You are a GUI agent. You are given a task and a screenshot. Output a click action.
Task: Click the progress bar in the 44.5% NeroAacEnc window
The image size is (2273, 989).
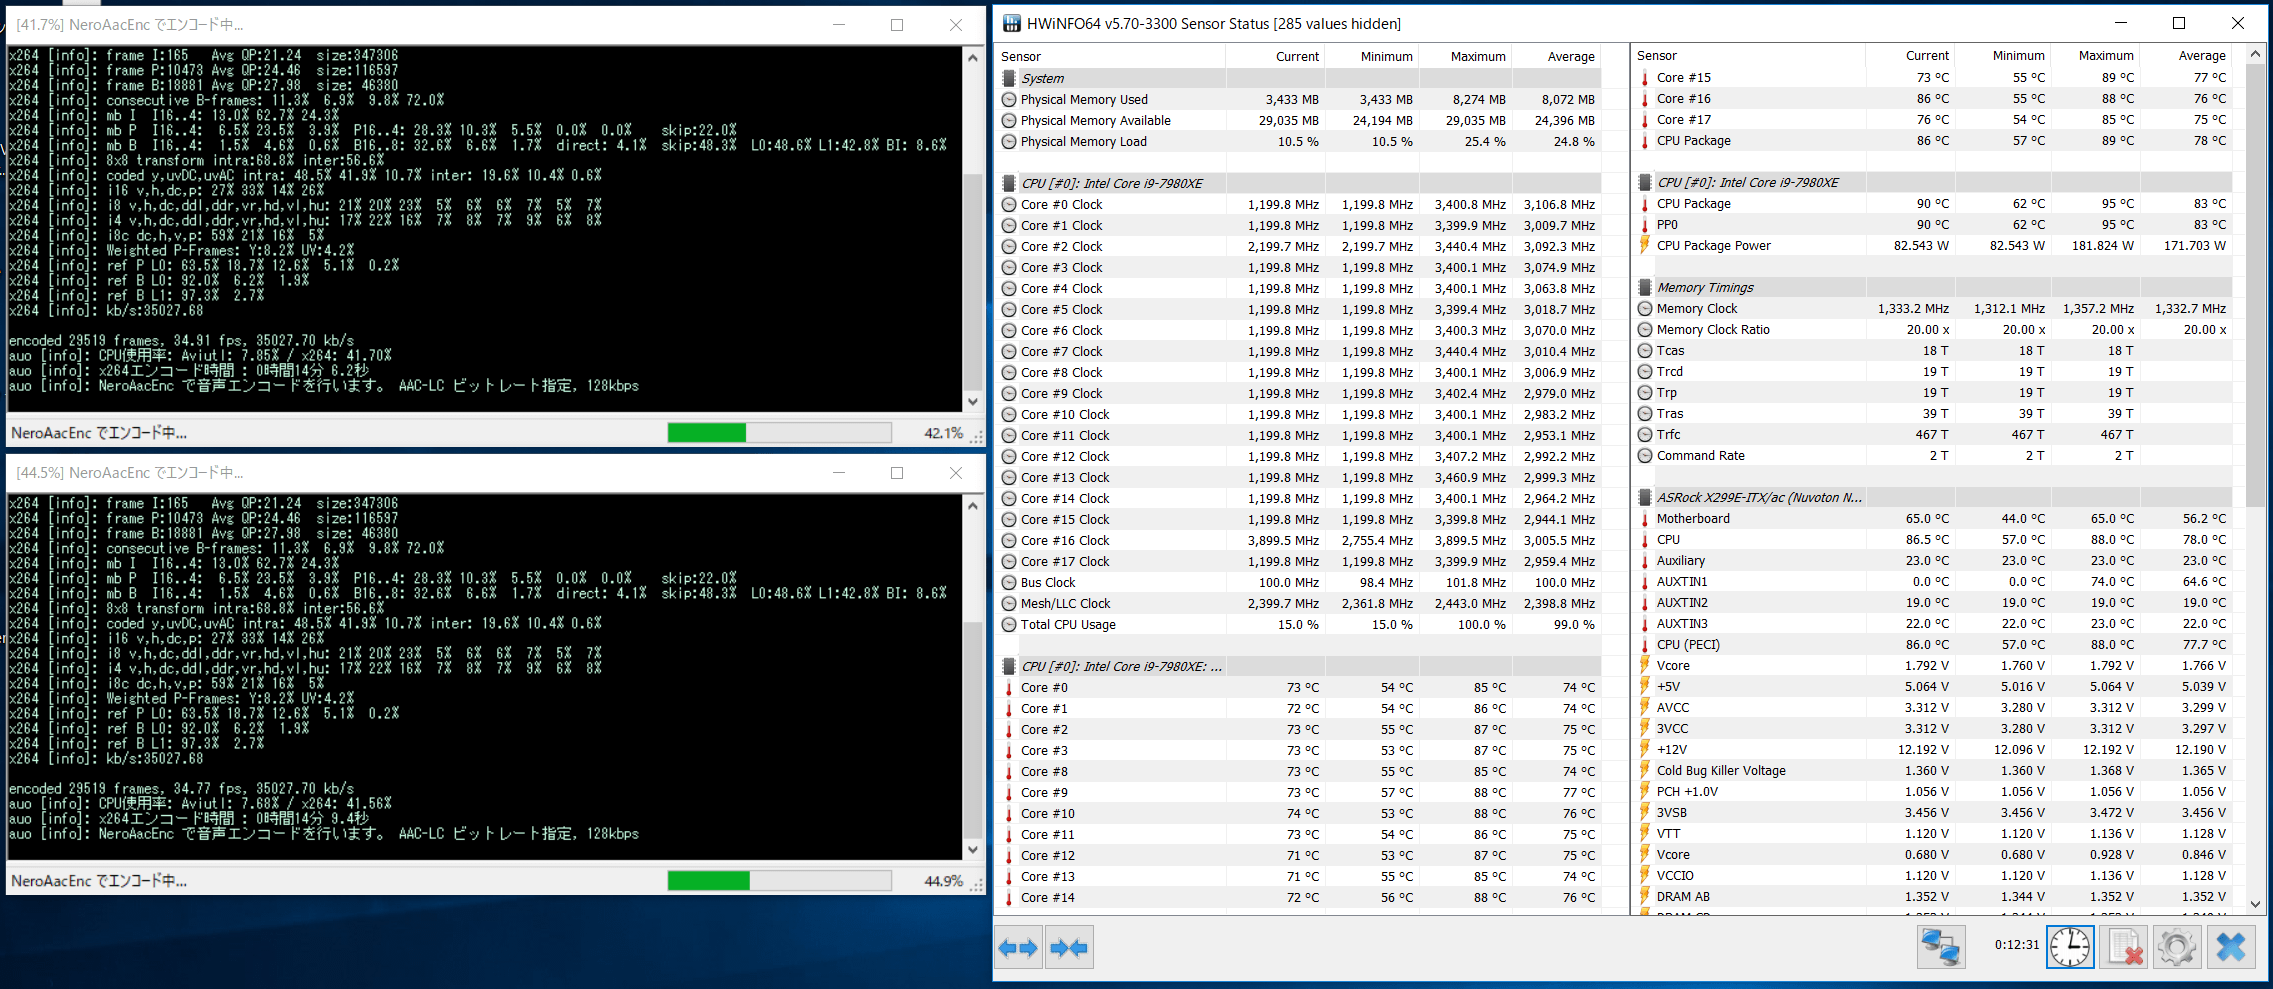(x=779, y=880)
